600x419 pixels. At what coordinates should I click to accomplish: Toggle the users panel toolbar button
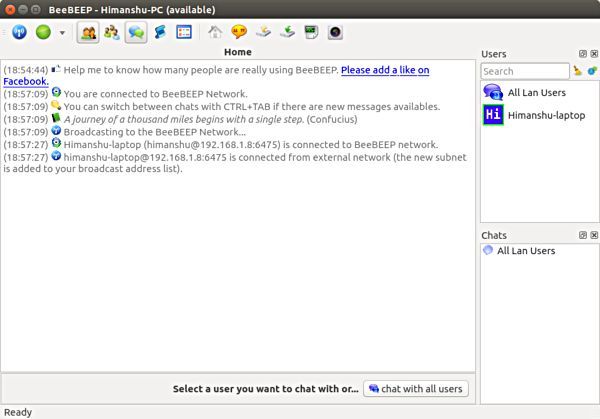coord(88,33)
